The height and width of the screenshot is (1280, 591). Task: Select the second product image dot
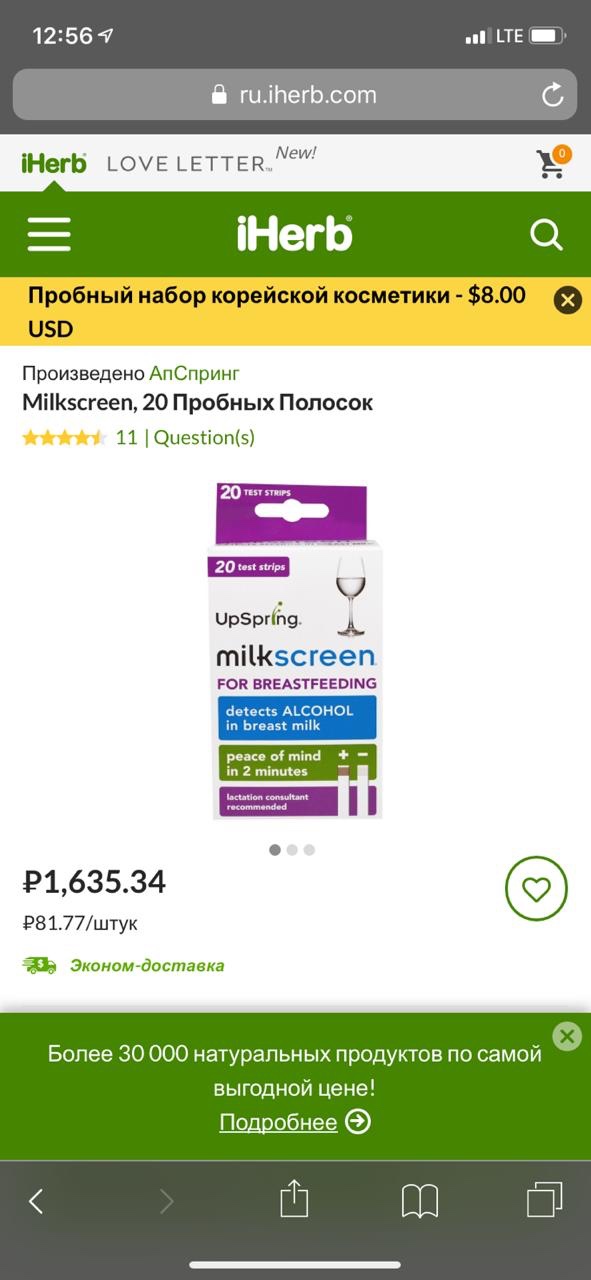click(x=292, y=850)
